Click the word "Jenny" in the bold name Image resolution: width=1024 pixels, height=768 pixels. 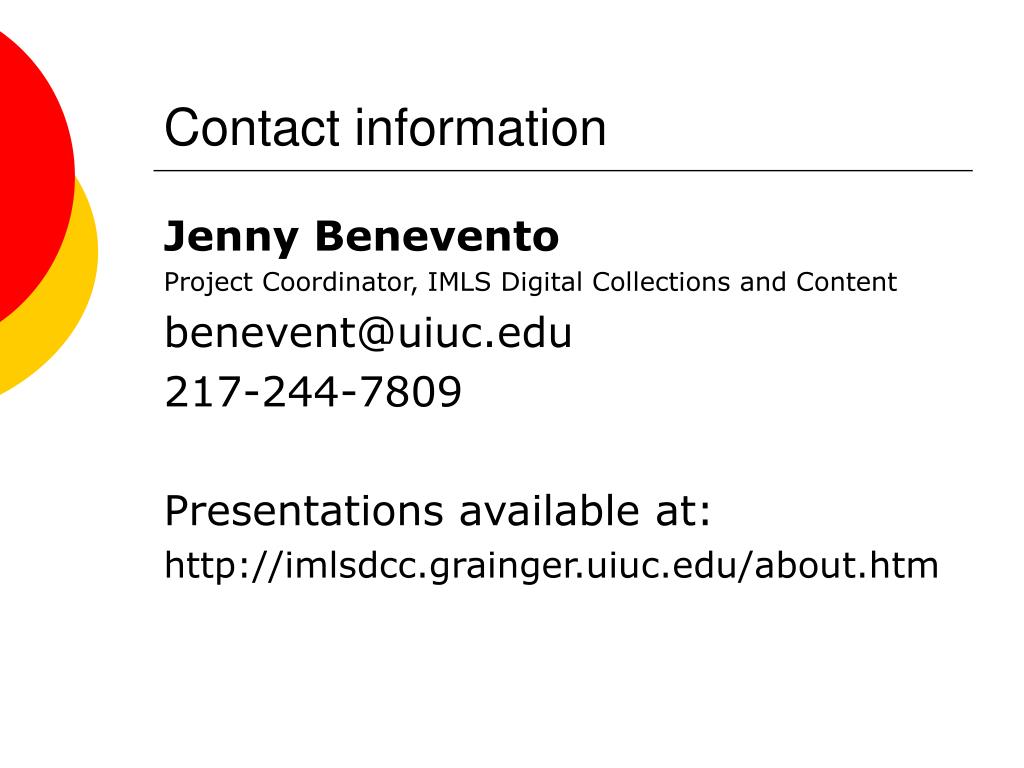coord(231,237)
